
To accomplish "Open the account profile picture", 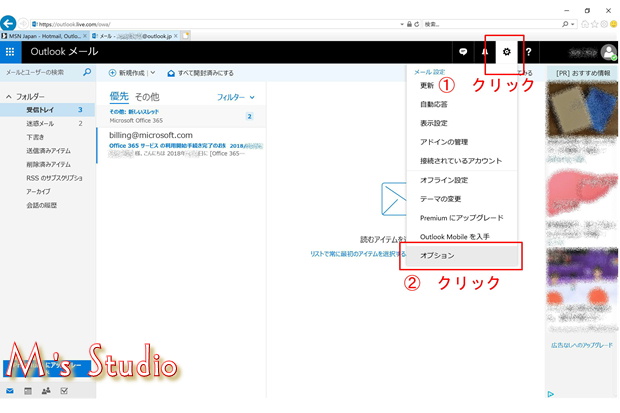I will 609,52.
